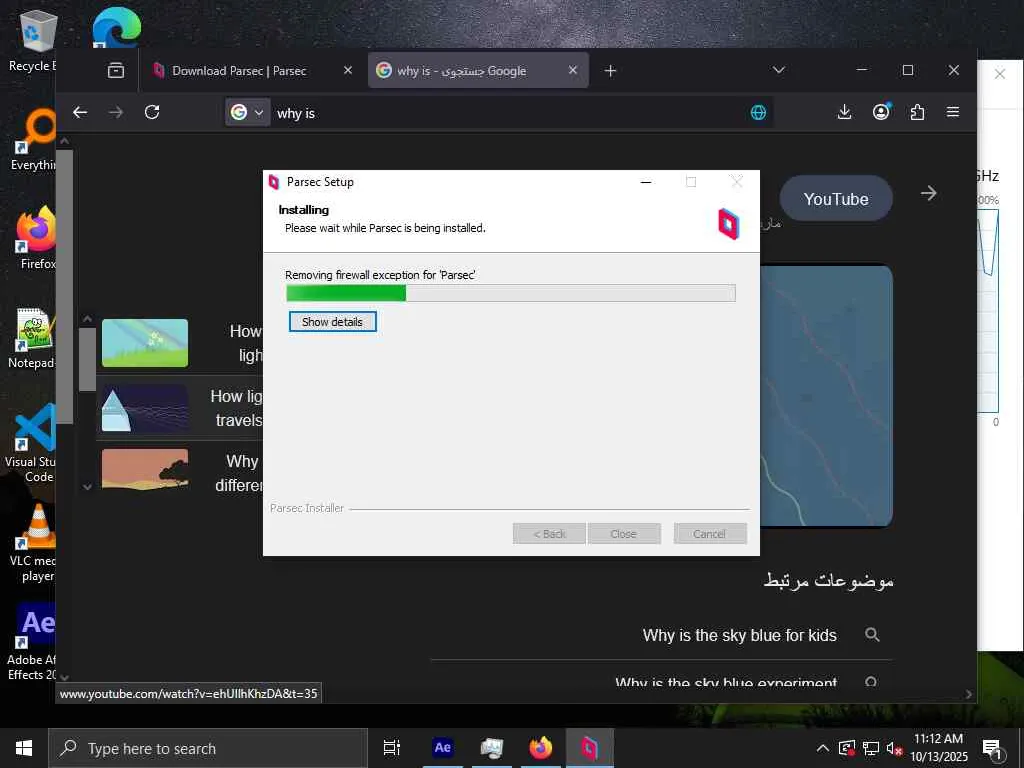This screenshot has height=768, width=1024.
Task: Click the YouTube filter chip
Action: tap(836, 199)
